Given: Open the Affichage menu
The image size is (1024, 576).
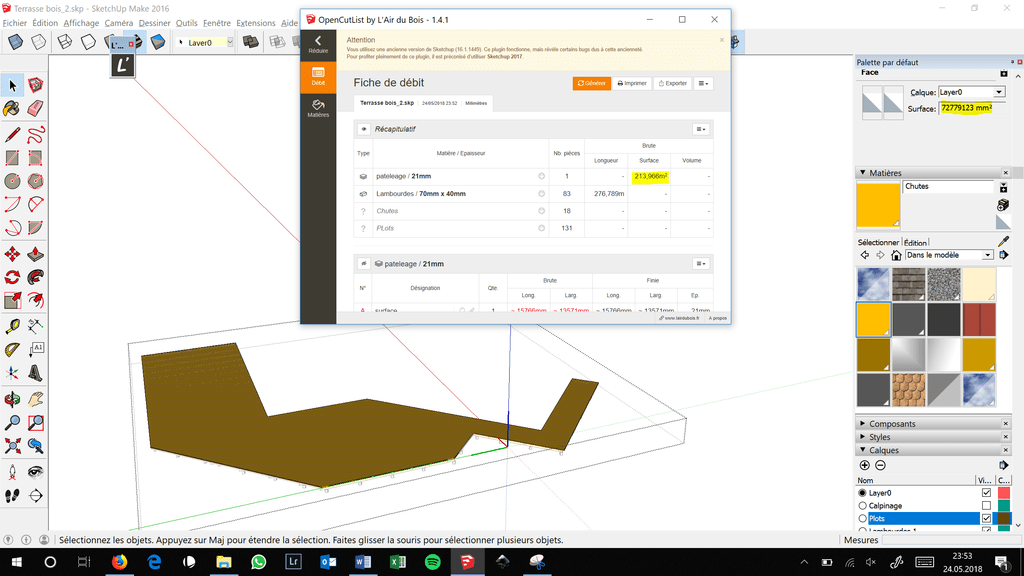Looking at the screenshot, I should click(81, 23).
